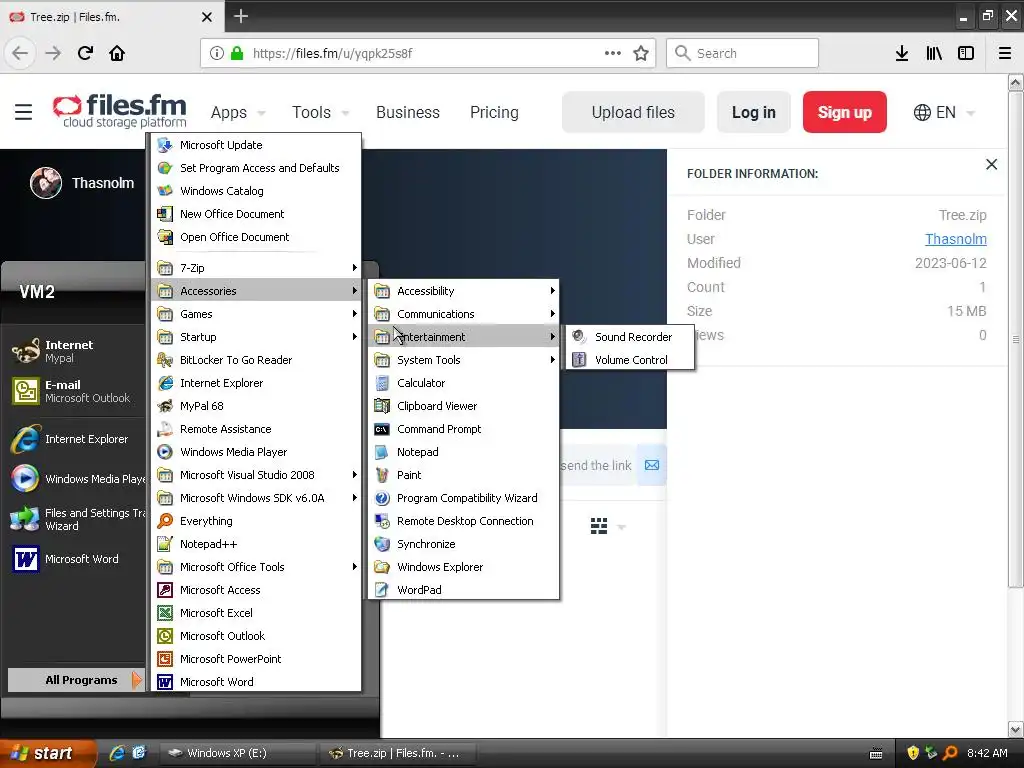Open Synchronize
This screenshot has height=768, width=1024.
coord(464,543)
